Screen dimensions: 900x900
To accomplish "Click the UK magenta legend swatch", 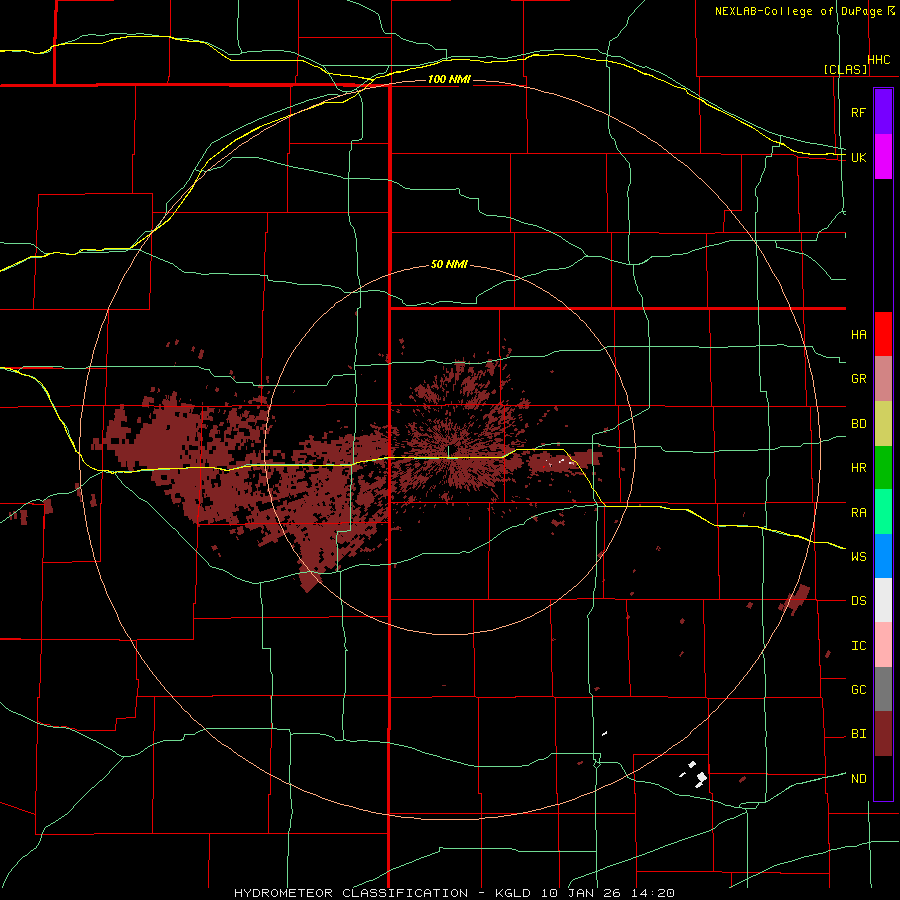I will click(883, 157).
